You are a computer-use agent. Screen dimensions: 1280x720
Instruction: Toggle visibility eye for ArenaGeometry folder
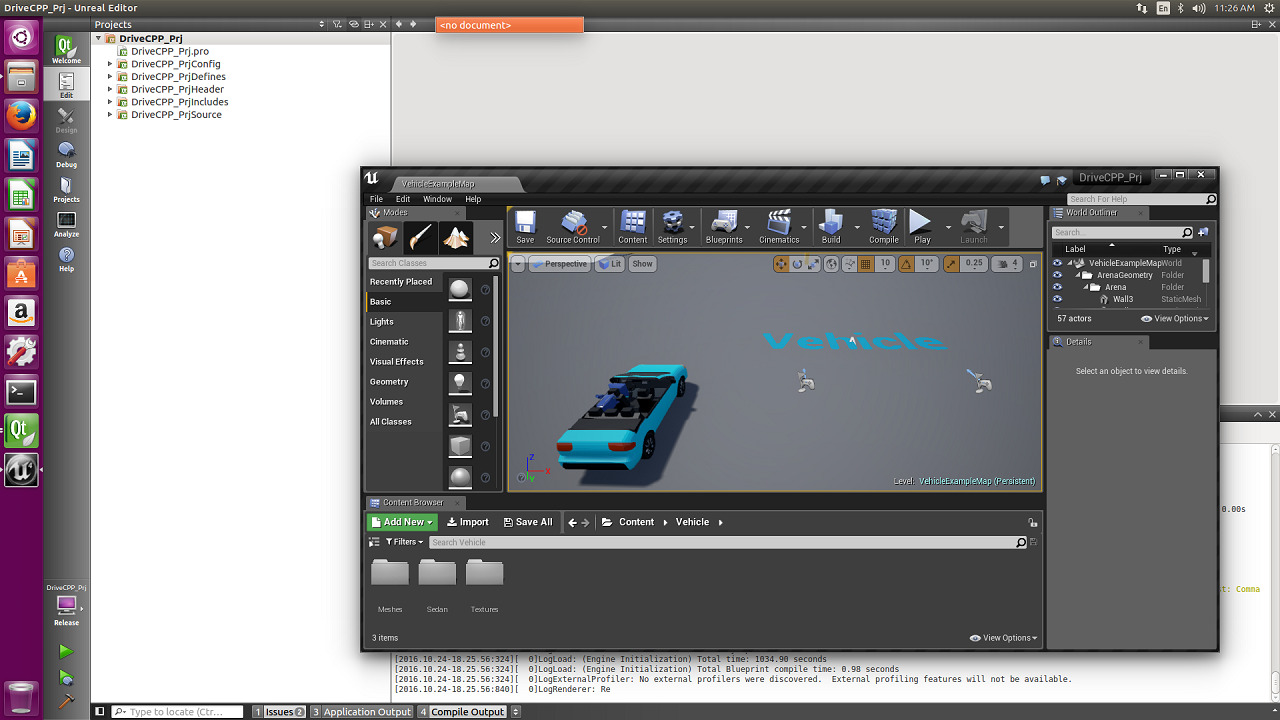1057,275
